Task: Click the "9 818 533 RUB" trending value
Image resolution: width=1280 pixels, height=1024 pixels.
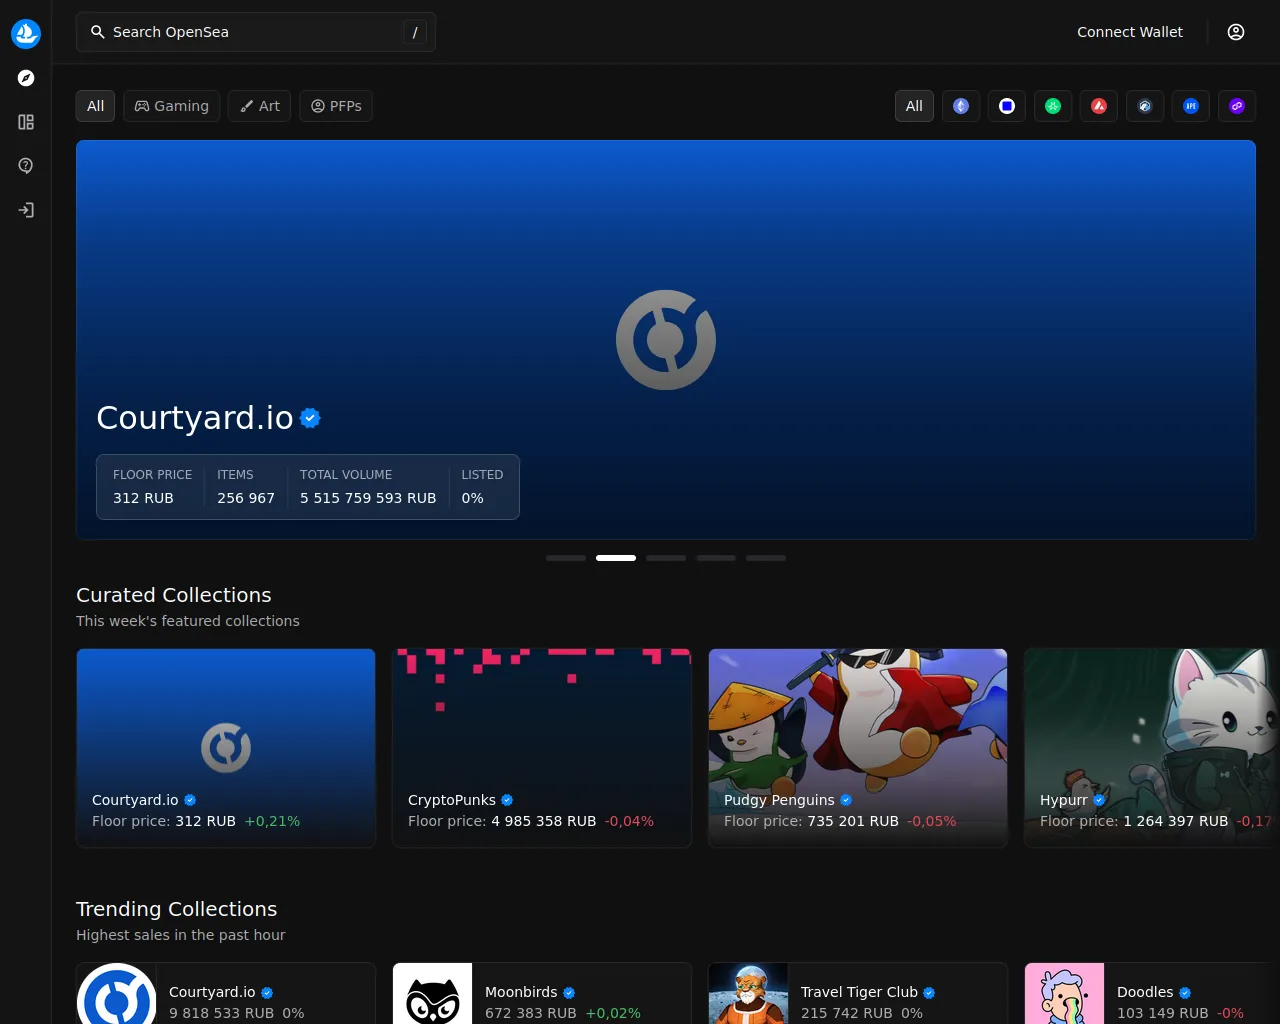Action: pyautogui.click(x=221, y=1013)
